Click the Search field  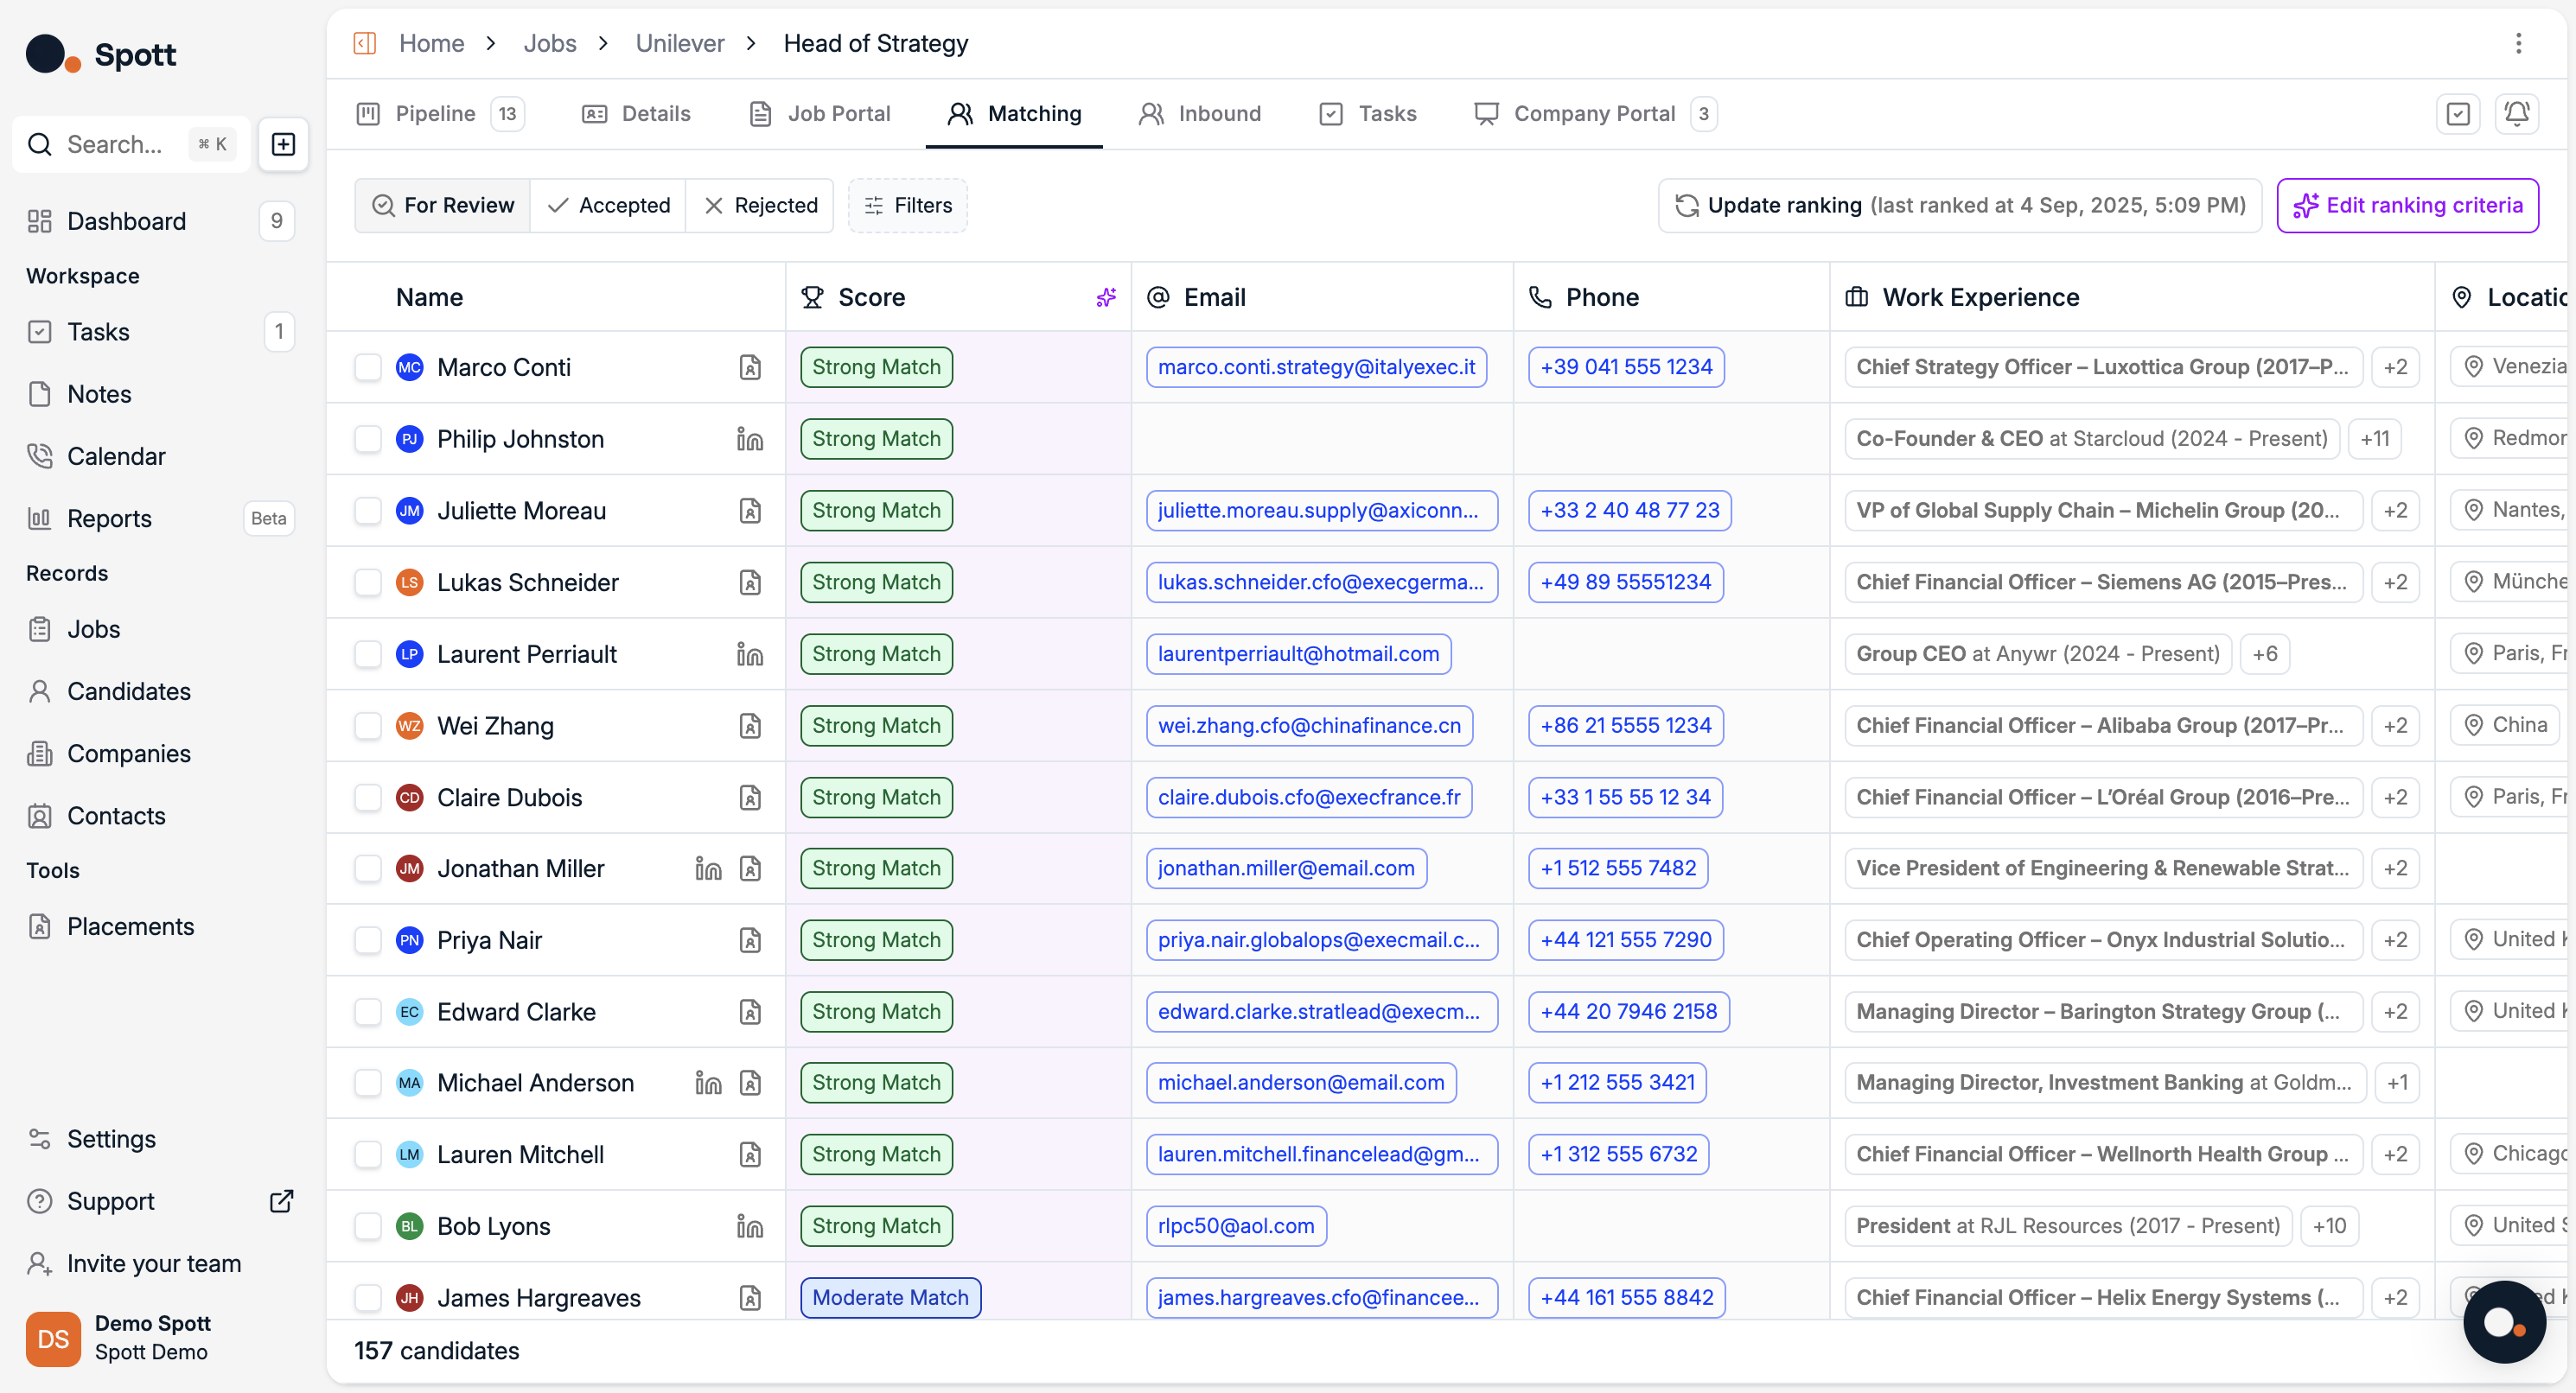click(x=130, y=144)
